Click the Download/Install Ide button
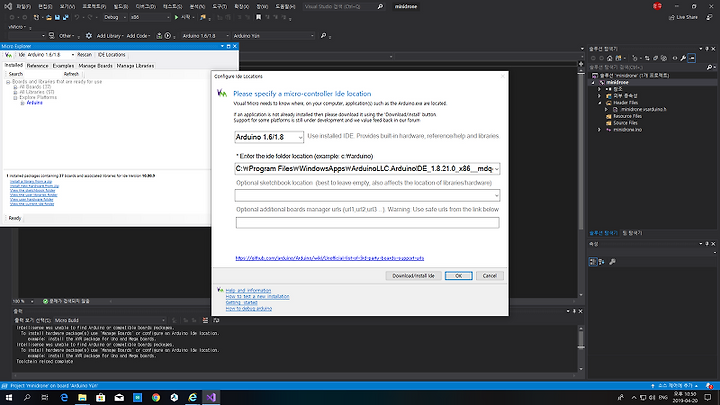This screenshot has width=720, height=405. coord(413,276)
